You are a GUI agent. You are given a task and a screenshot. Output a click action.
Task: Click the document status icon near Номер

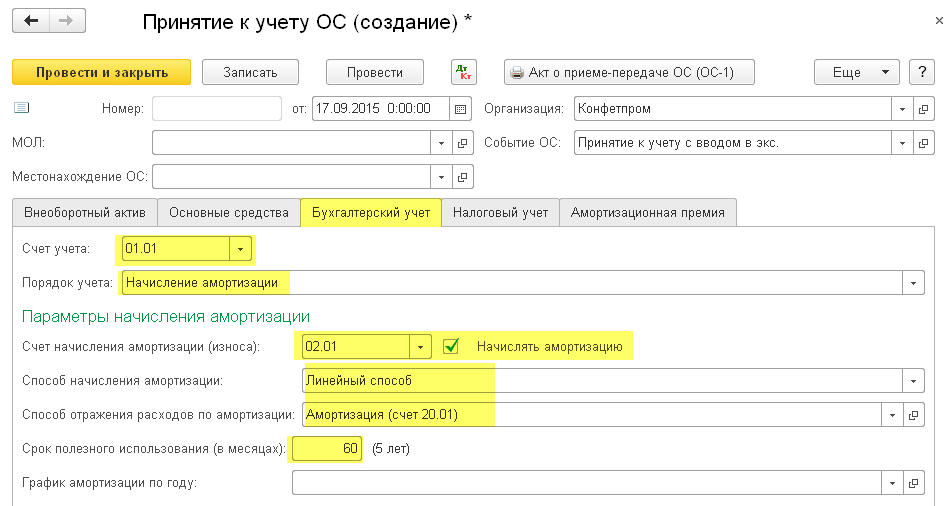[22, 108]
